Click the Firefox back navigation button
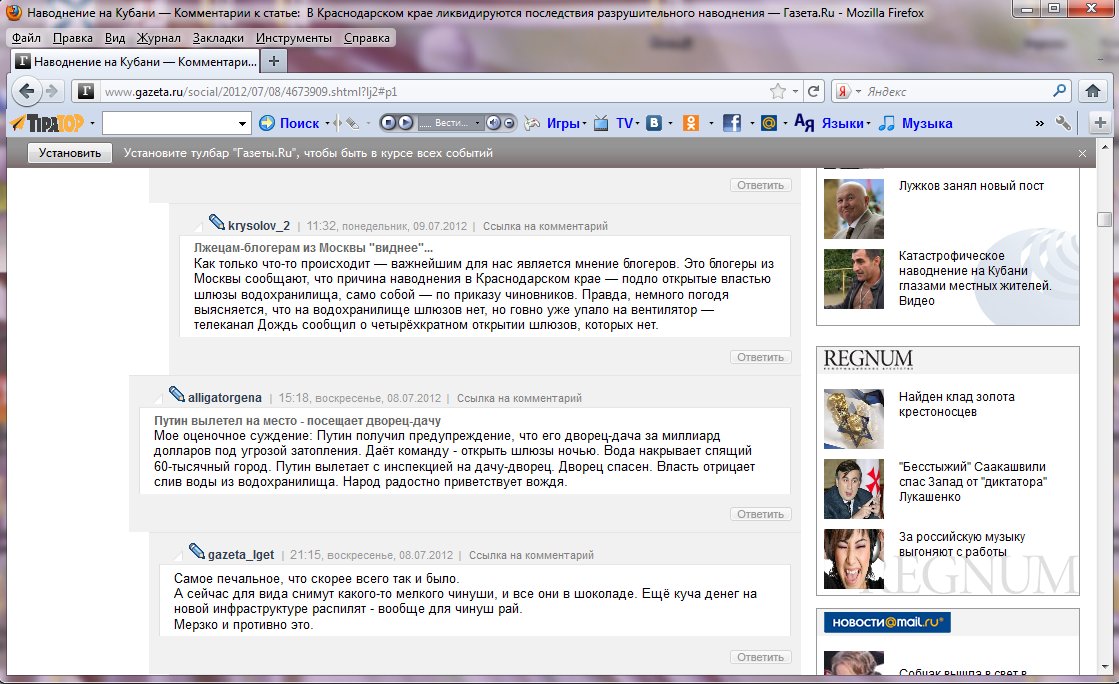1119x684 pixels. (x=28, y=91)
